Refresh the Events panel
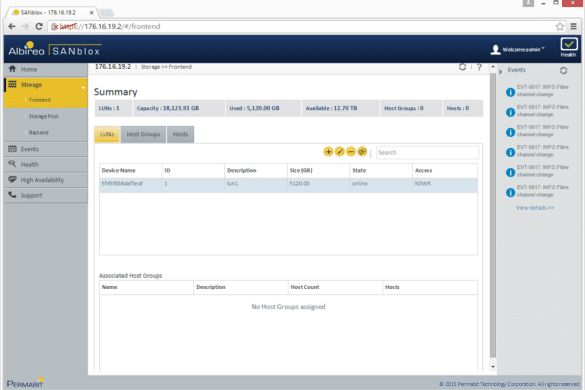The image size is (585, 390). click(563, 70)
